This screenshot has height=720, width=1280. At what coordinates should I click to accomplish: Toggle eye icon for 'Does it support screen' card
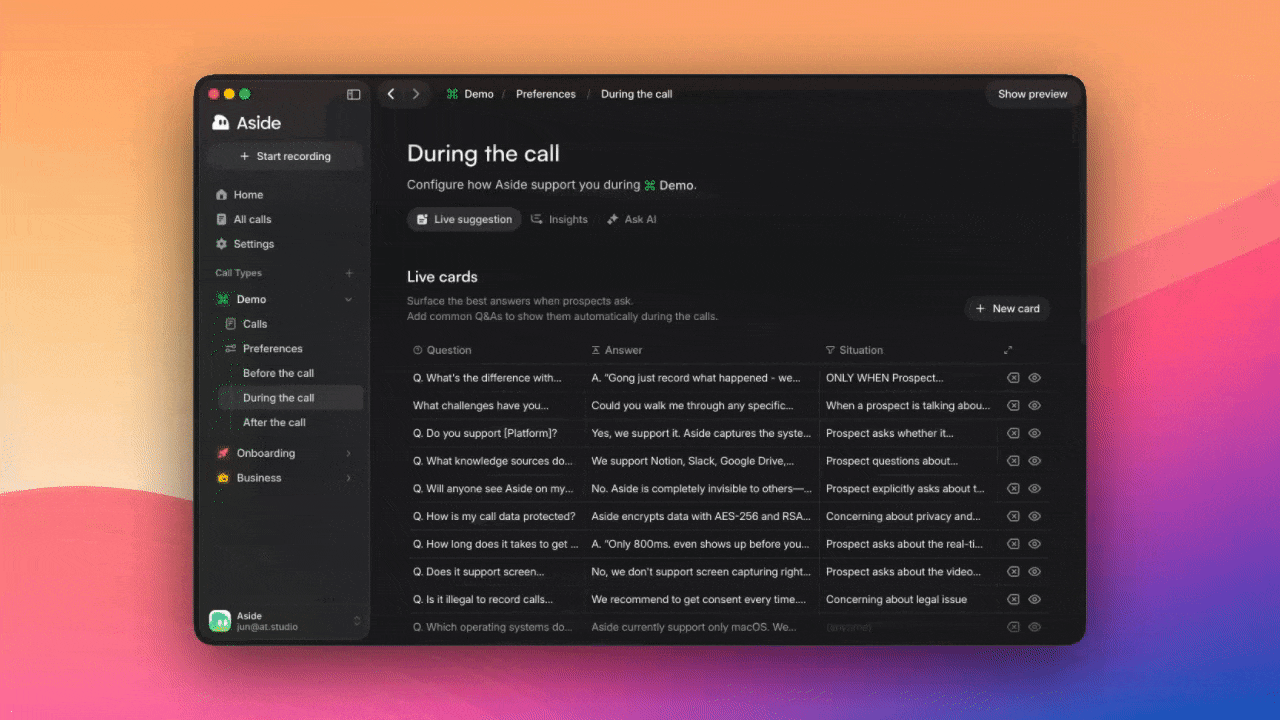[x=1035, y=572]
